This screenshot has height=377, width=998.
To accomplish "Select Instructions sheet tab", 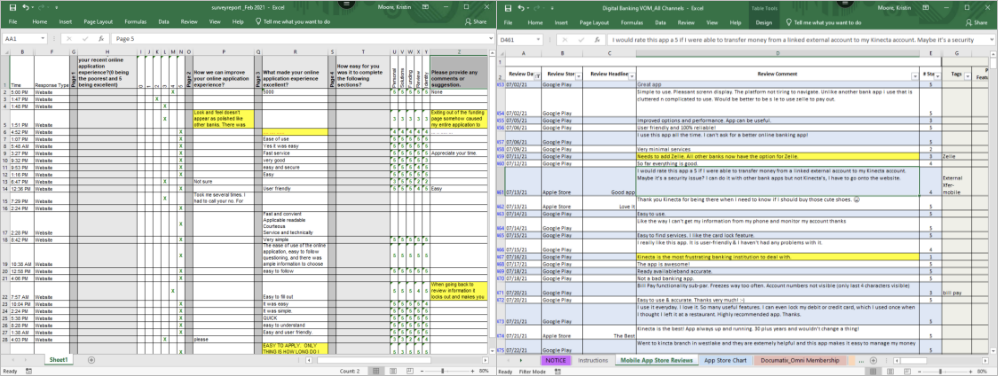I will (593, 360).
